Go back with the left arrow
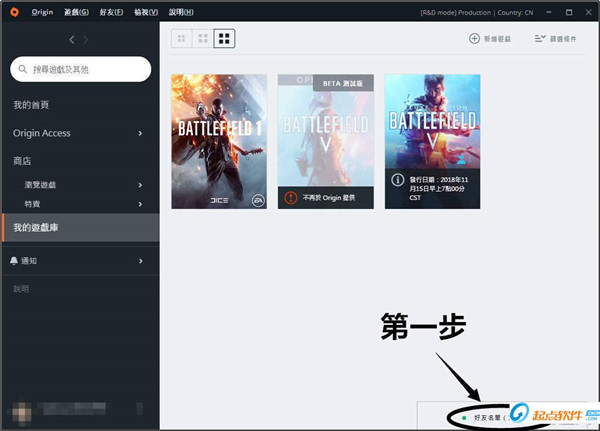600x431 pixels. pyautogui.click(x=72, y=39)
